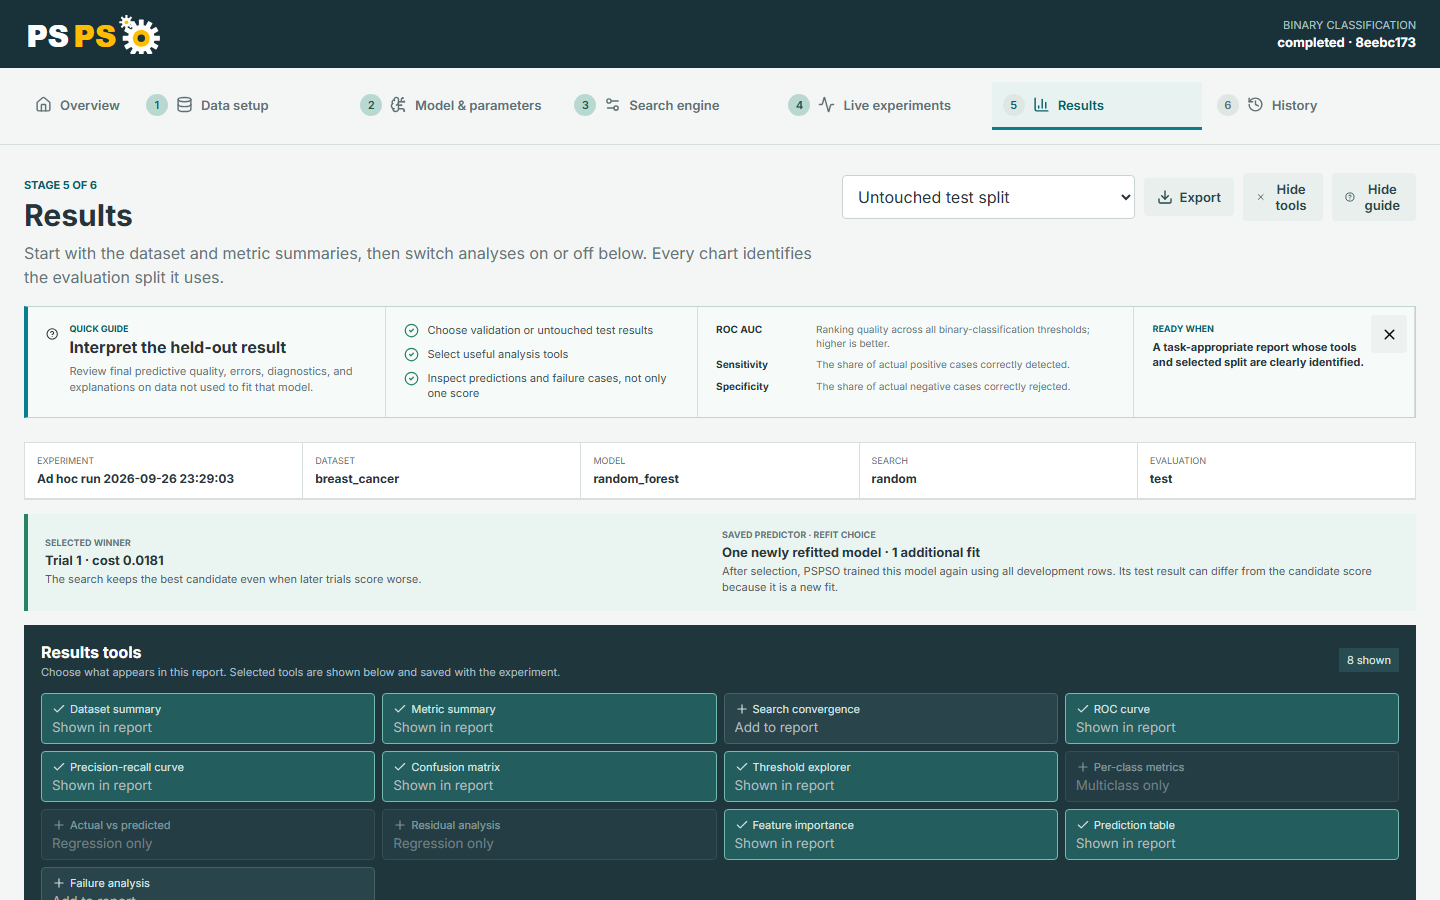Click Hide guide button
This screenshot has height=900, width=1440.
coord(1374,197)
